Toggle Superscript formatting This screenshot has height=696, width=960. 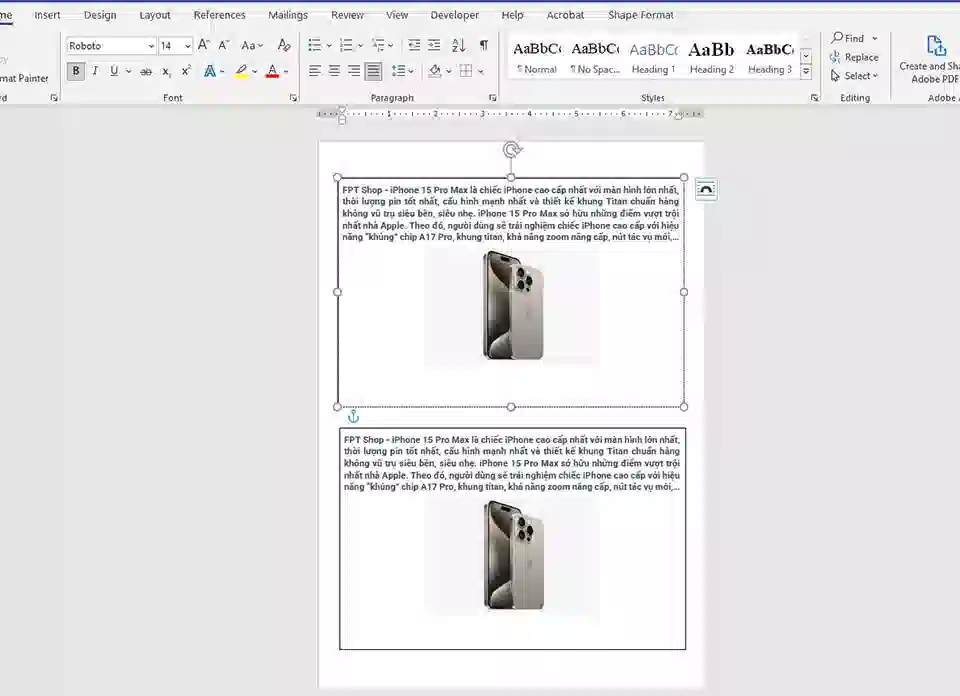pyautogui.click(x=186, y=71)
